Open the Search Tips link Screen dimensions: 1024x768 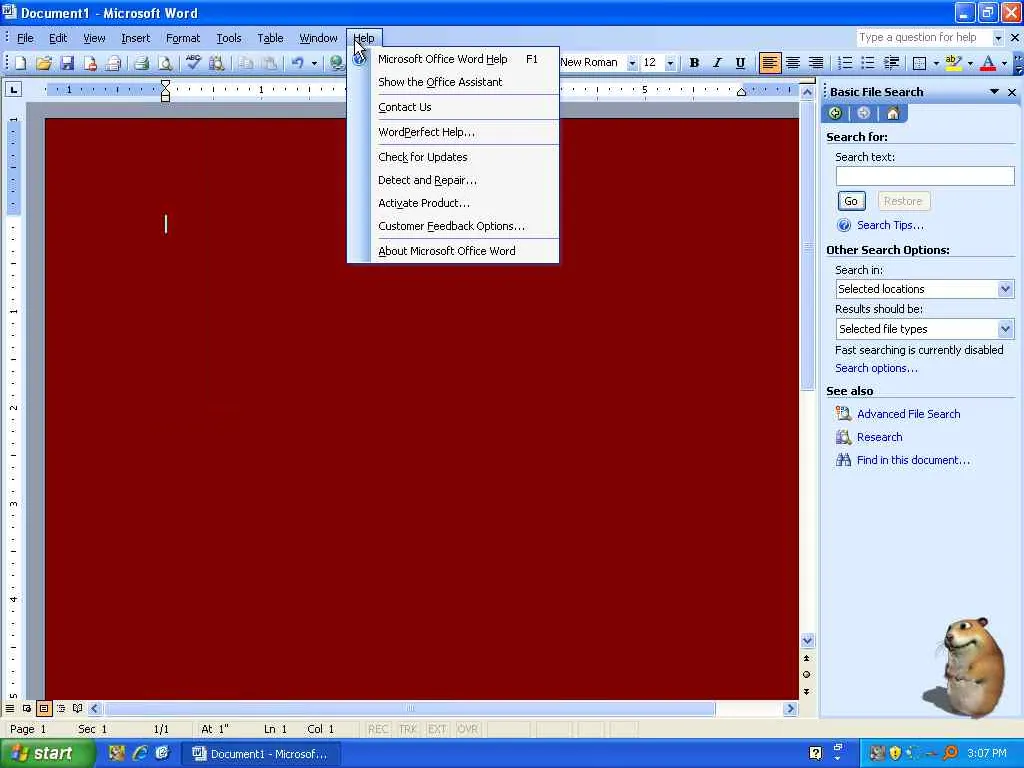890,225
